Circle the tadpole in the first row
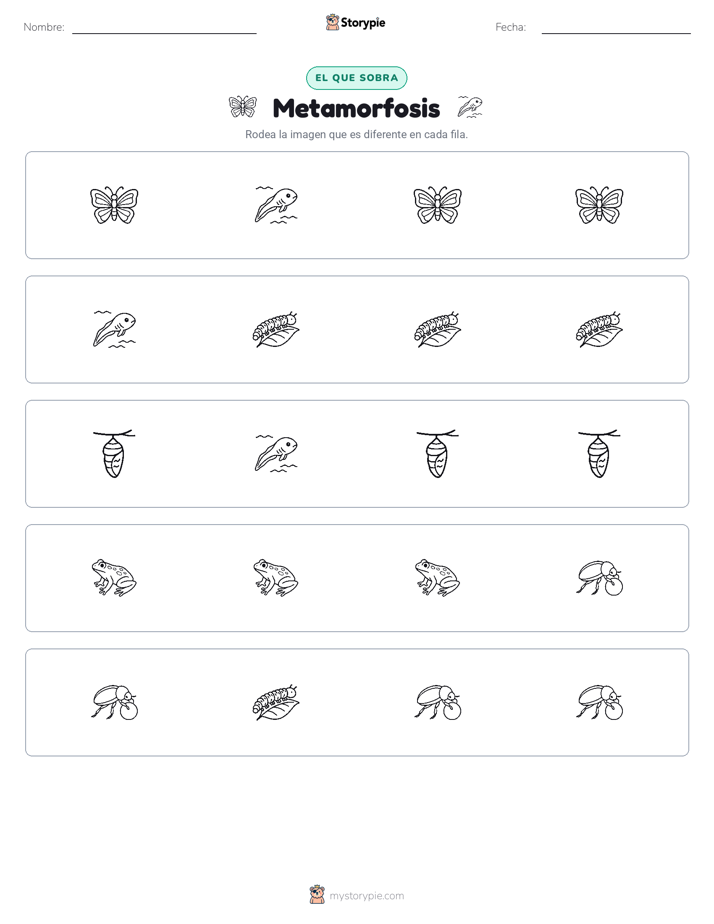The width and height of the screenshot is (714, 924). [x=276, y=205]
